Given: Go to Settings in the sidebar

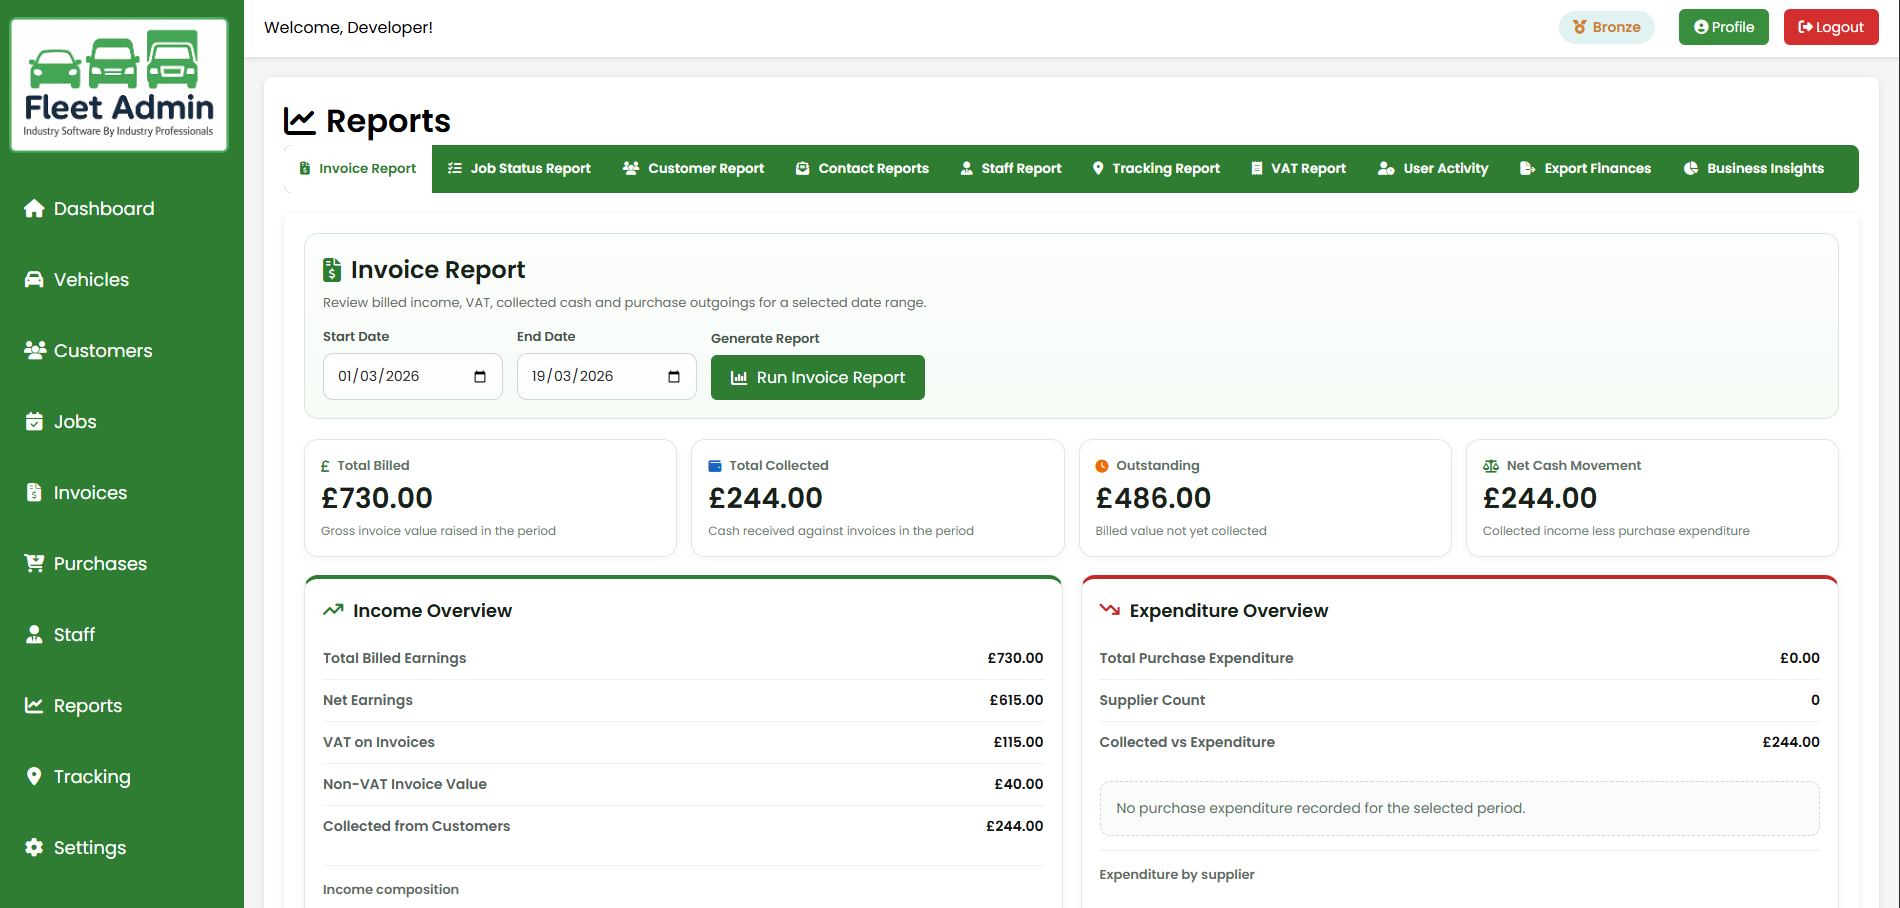Looking at the screenshot, I should pos(90,847).
